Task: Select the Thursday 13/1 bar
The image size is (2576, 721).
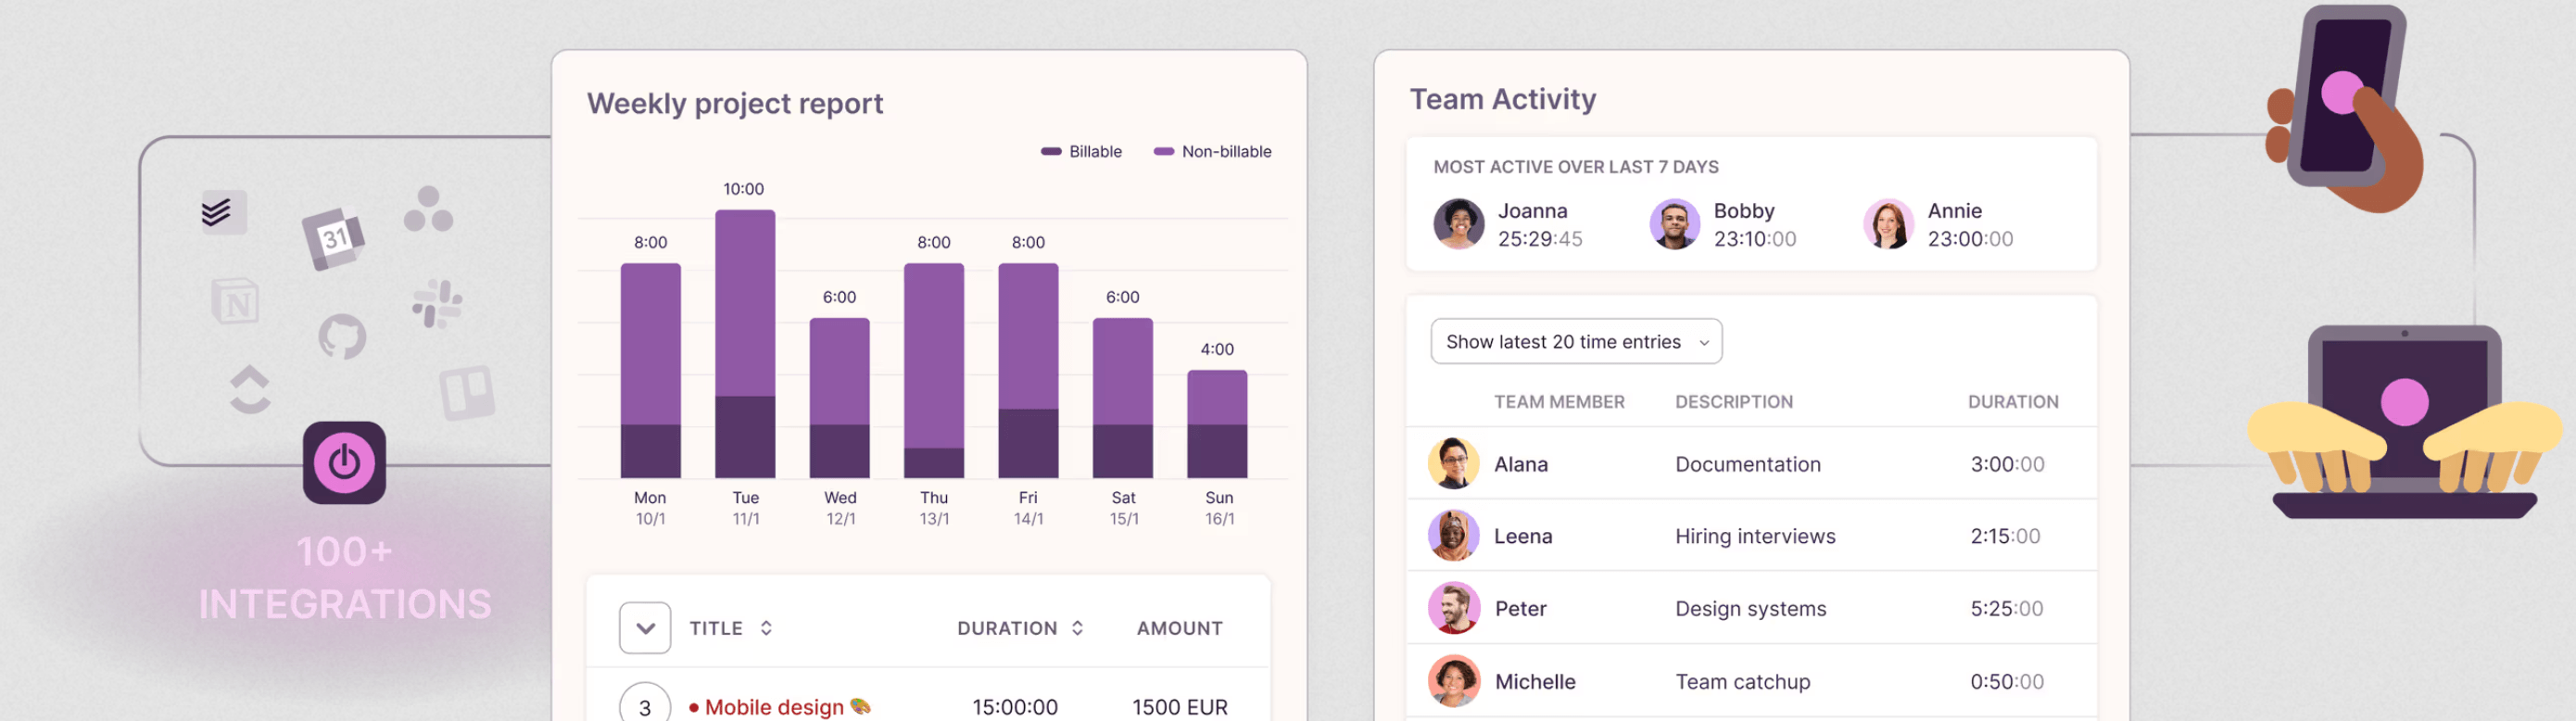Action: click(934, 371)
